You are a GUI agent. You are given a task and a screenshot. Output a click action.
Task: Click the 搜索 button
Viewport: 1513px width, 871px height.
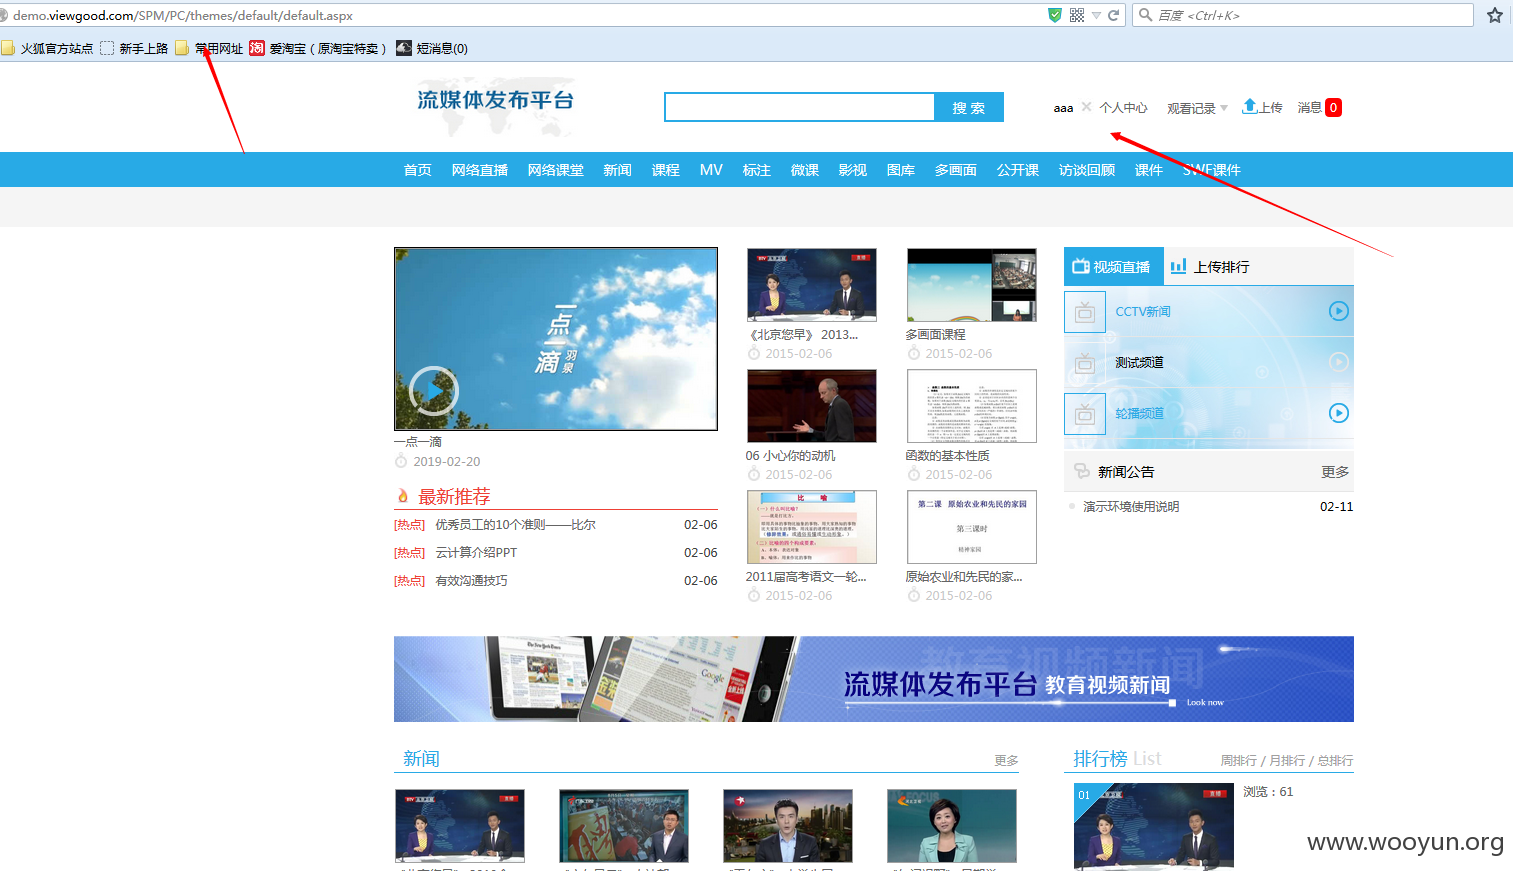point(969,107)
